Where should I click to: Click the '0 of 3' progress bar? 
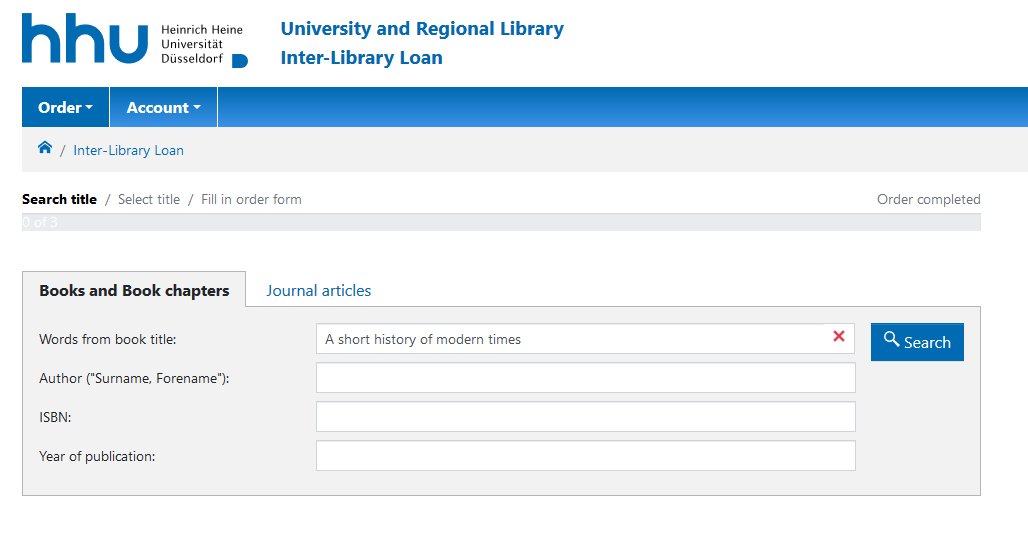pos(500,222)
